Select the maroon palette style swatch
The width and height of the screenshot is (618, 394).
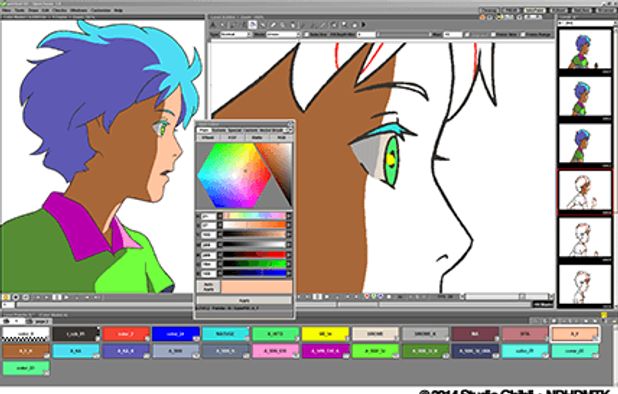tap(475, 334)
